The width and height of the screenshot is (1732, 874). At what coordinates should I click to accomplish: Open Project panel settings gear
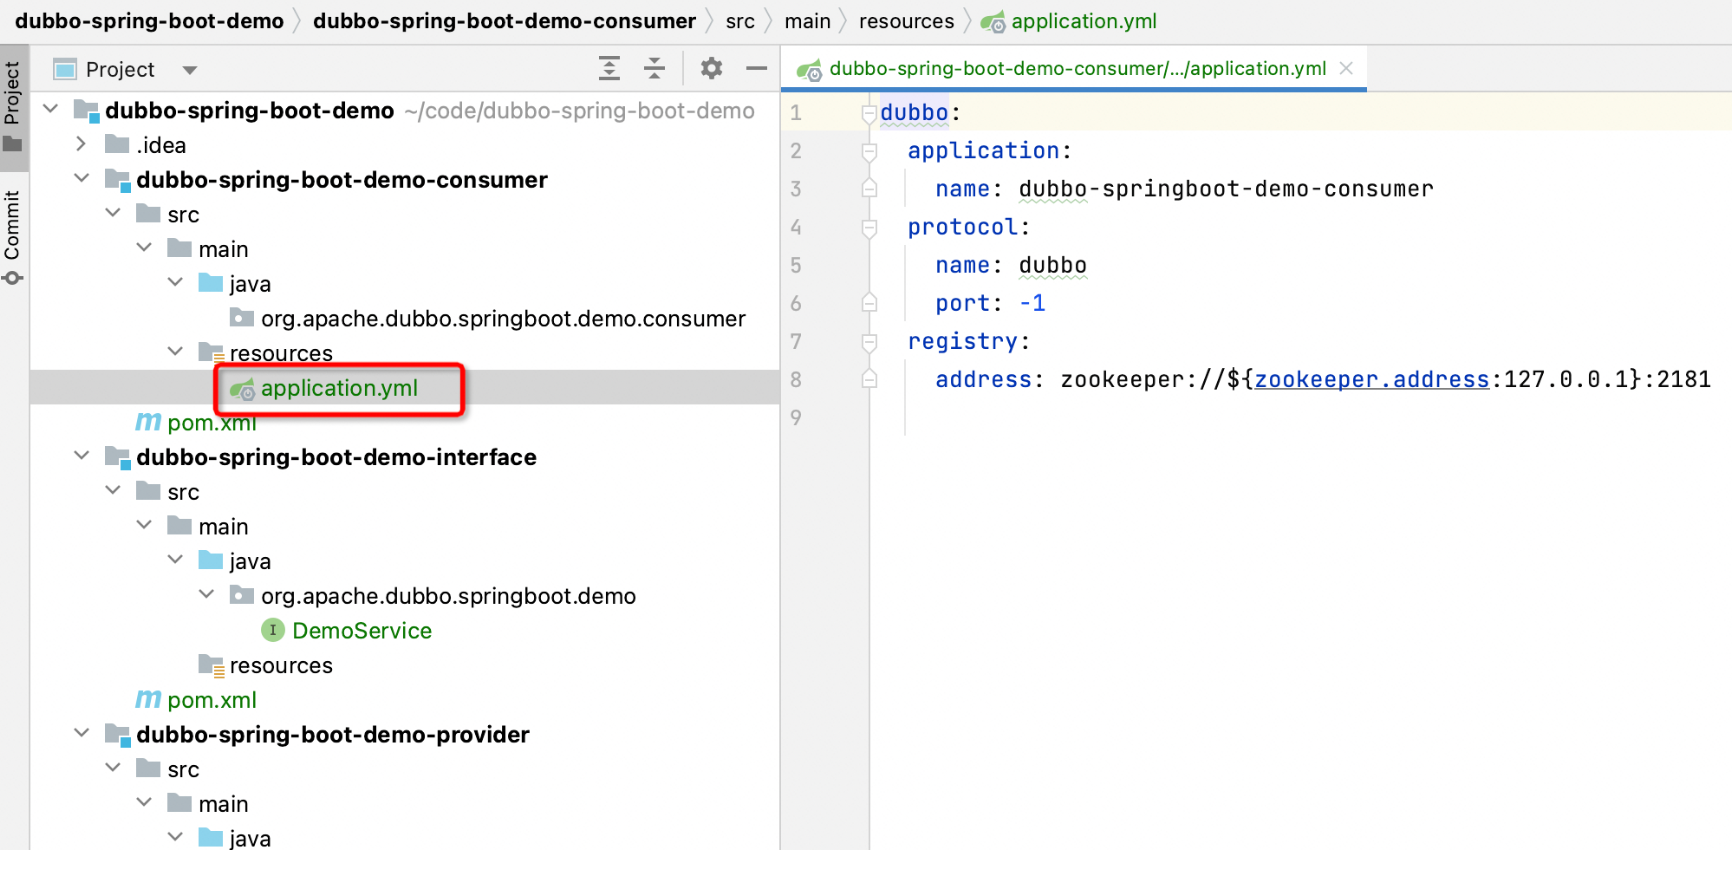pyautogui.click(x=711, y=68)
